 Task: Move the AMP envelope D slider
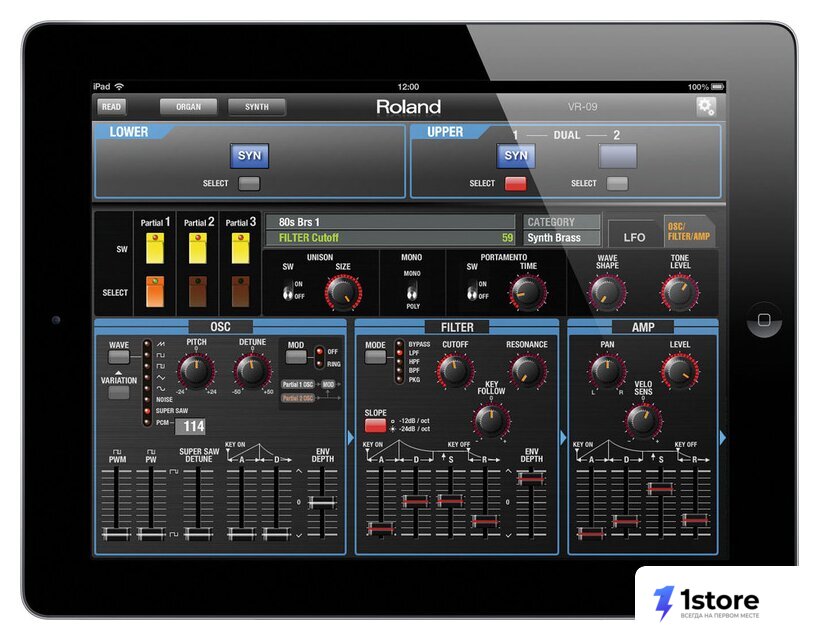click(625, 521)
